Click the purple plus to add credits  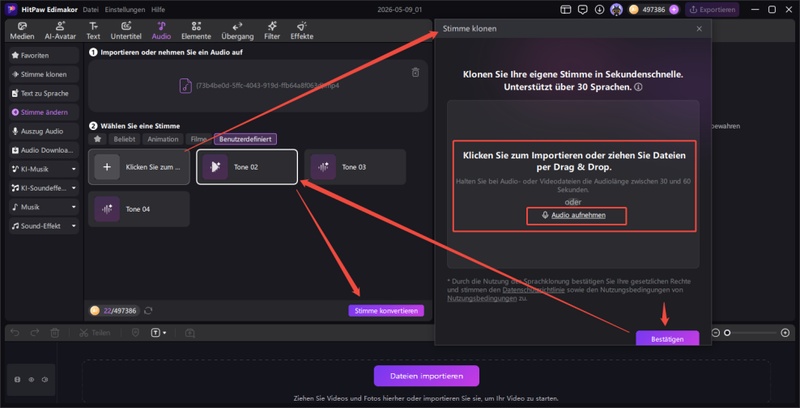[x=674, y=10]
